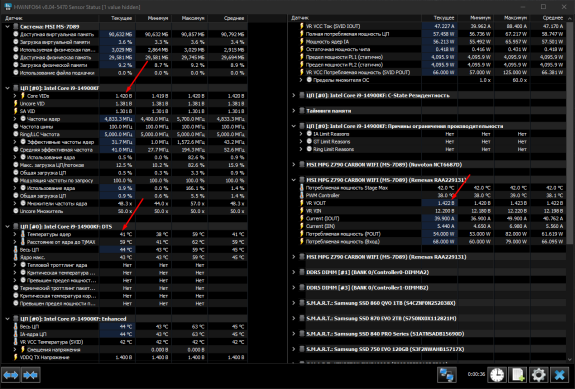This screenshot has height=389, width=575.
Task: Click the Максимум column header on right
Action: 512,18
